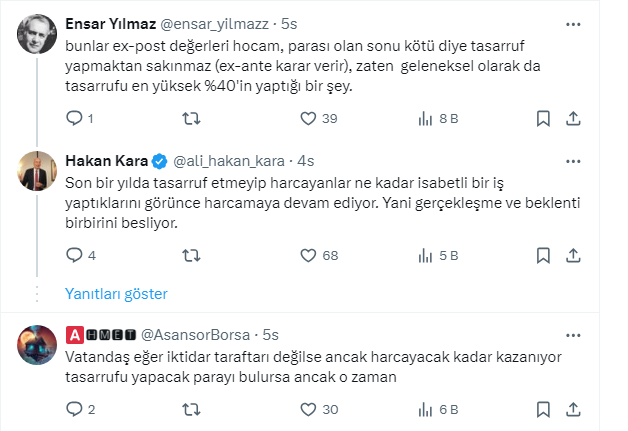
Task: View analytics of Hakan Kara's tweet
Action: (x=424, y=256)
